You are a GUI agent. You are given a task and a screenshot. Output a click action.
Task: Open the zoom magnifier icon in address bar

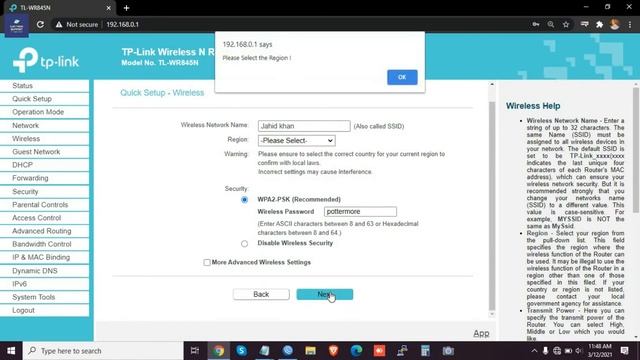551,24
